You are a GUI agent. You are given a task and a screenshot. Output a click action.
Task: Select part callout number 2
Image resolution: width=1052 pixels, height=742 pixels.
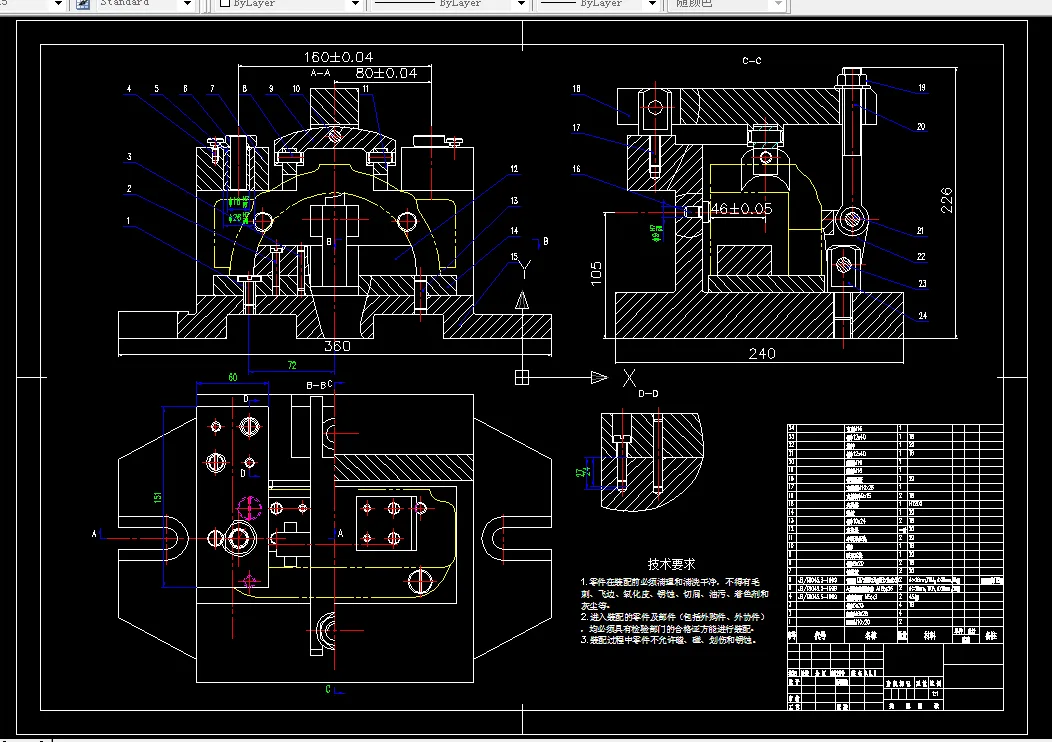point(129,189)
